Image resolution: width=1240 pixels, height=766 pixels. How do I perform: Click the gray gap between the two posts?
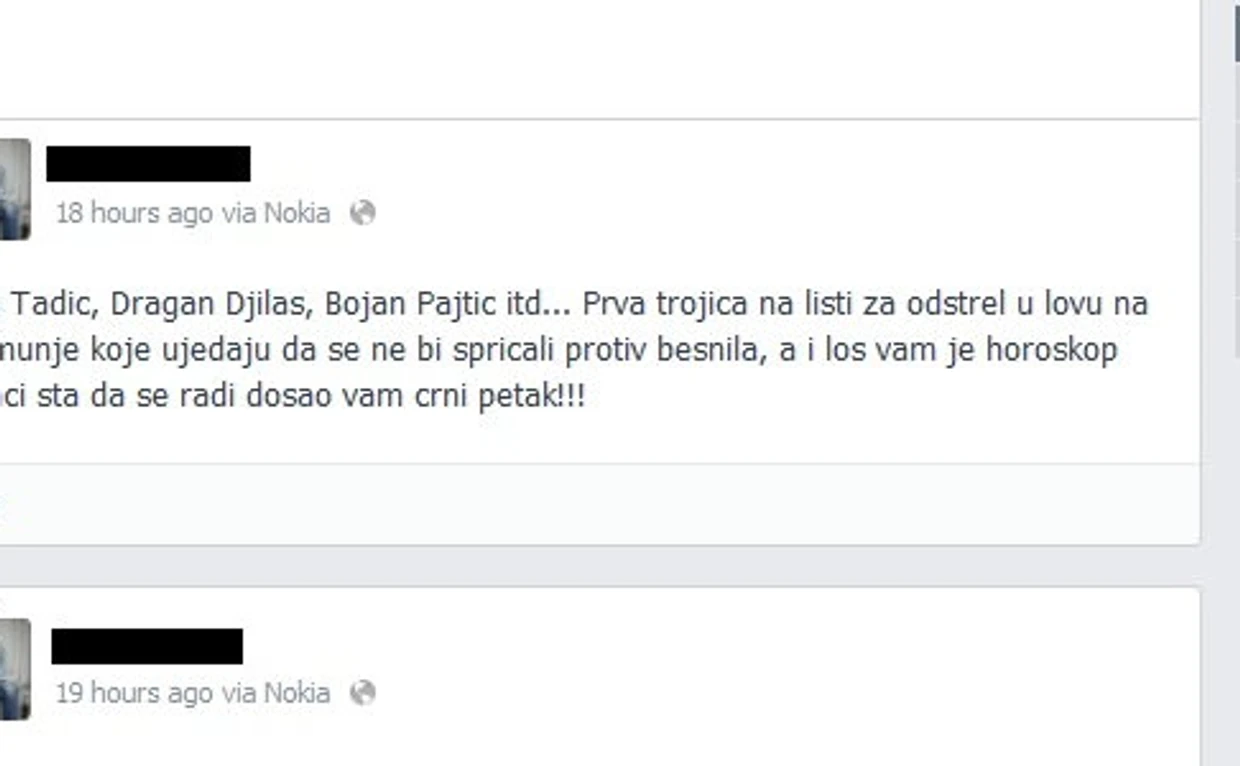click(x=599, y=566)
